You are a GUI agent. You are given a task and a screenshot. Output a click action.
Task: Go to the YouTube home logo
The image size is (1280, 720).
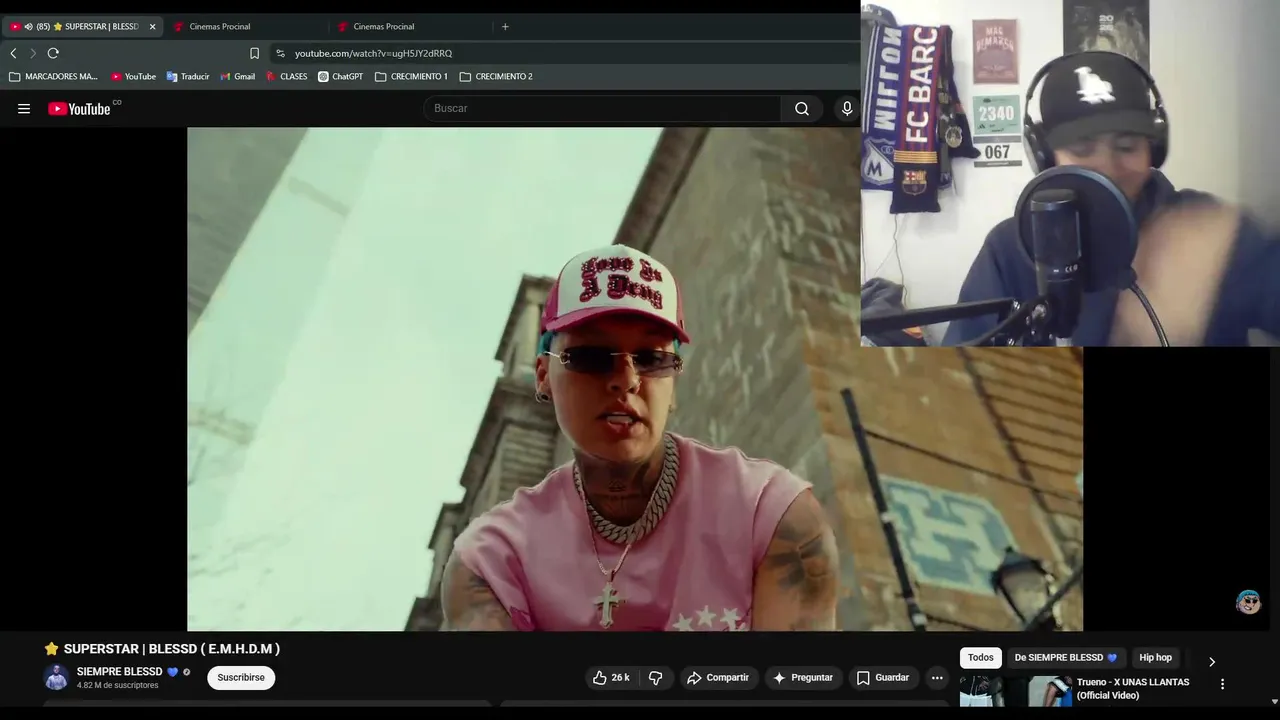click(x=79, y=109)
